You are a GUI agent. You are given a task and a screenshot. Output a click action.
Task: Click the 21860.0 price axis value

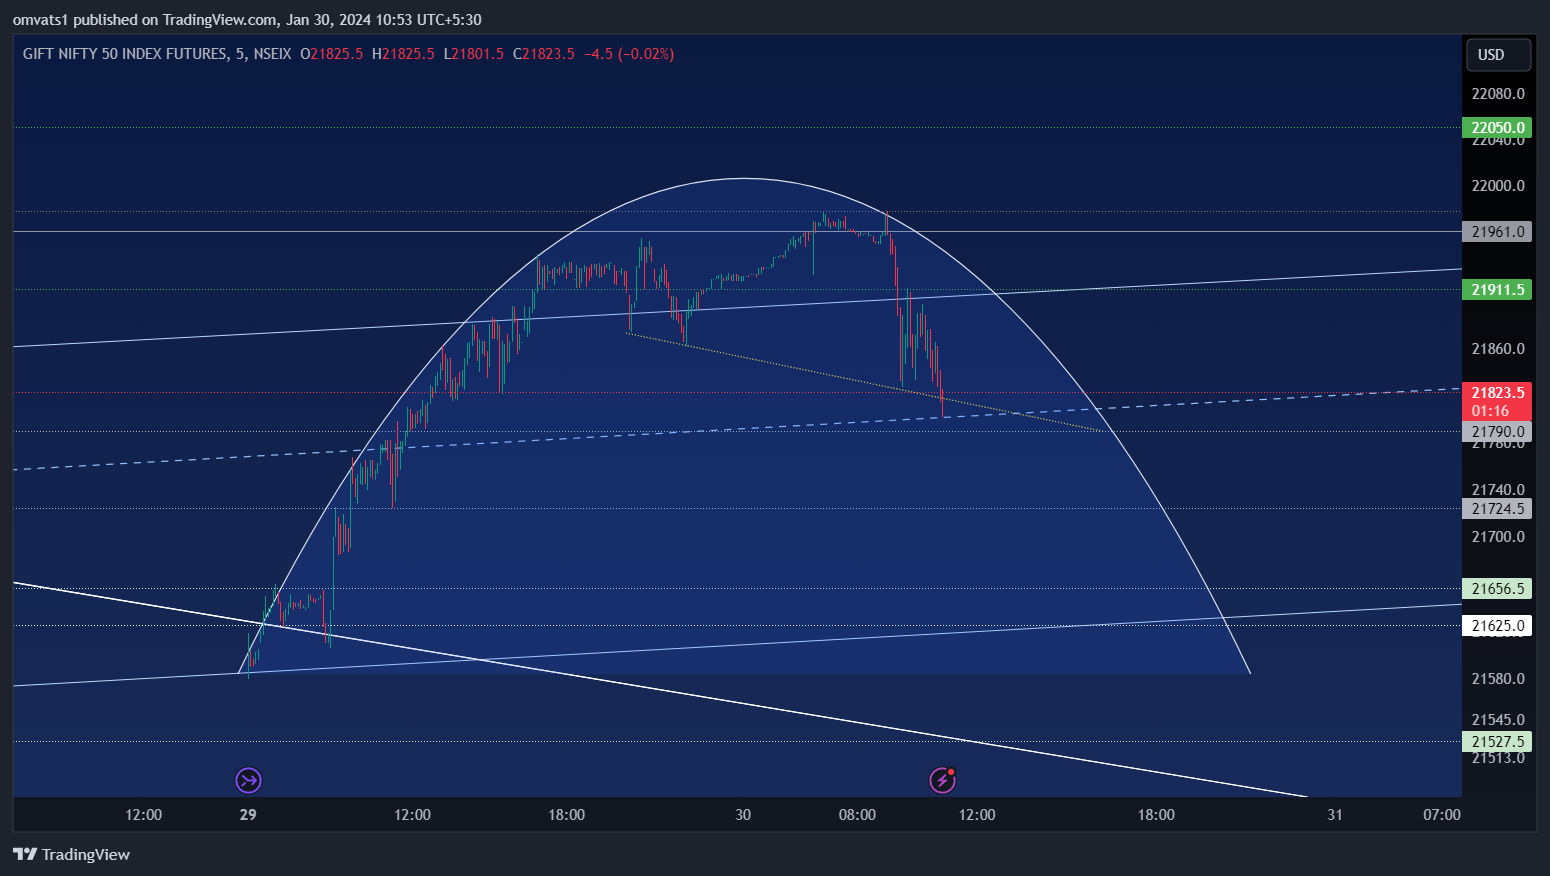pos(1498,349)
